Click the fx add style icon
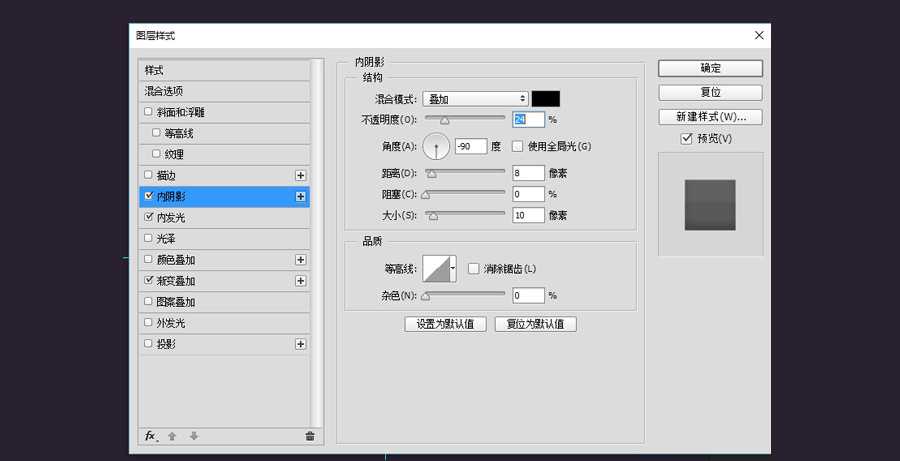 pos(151,436)
